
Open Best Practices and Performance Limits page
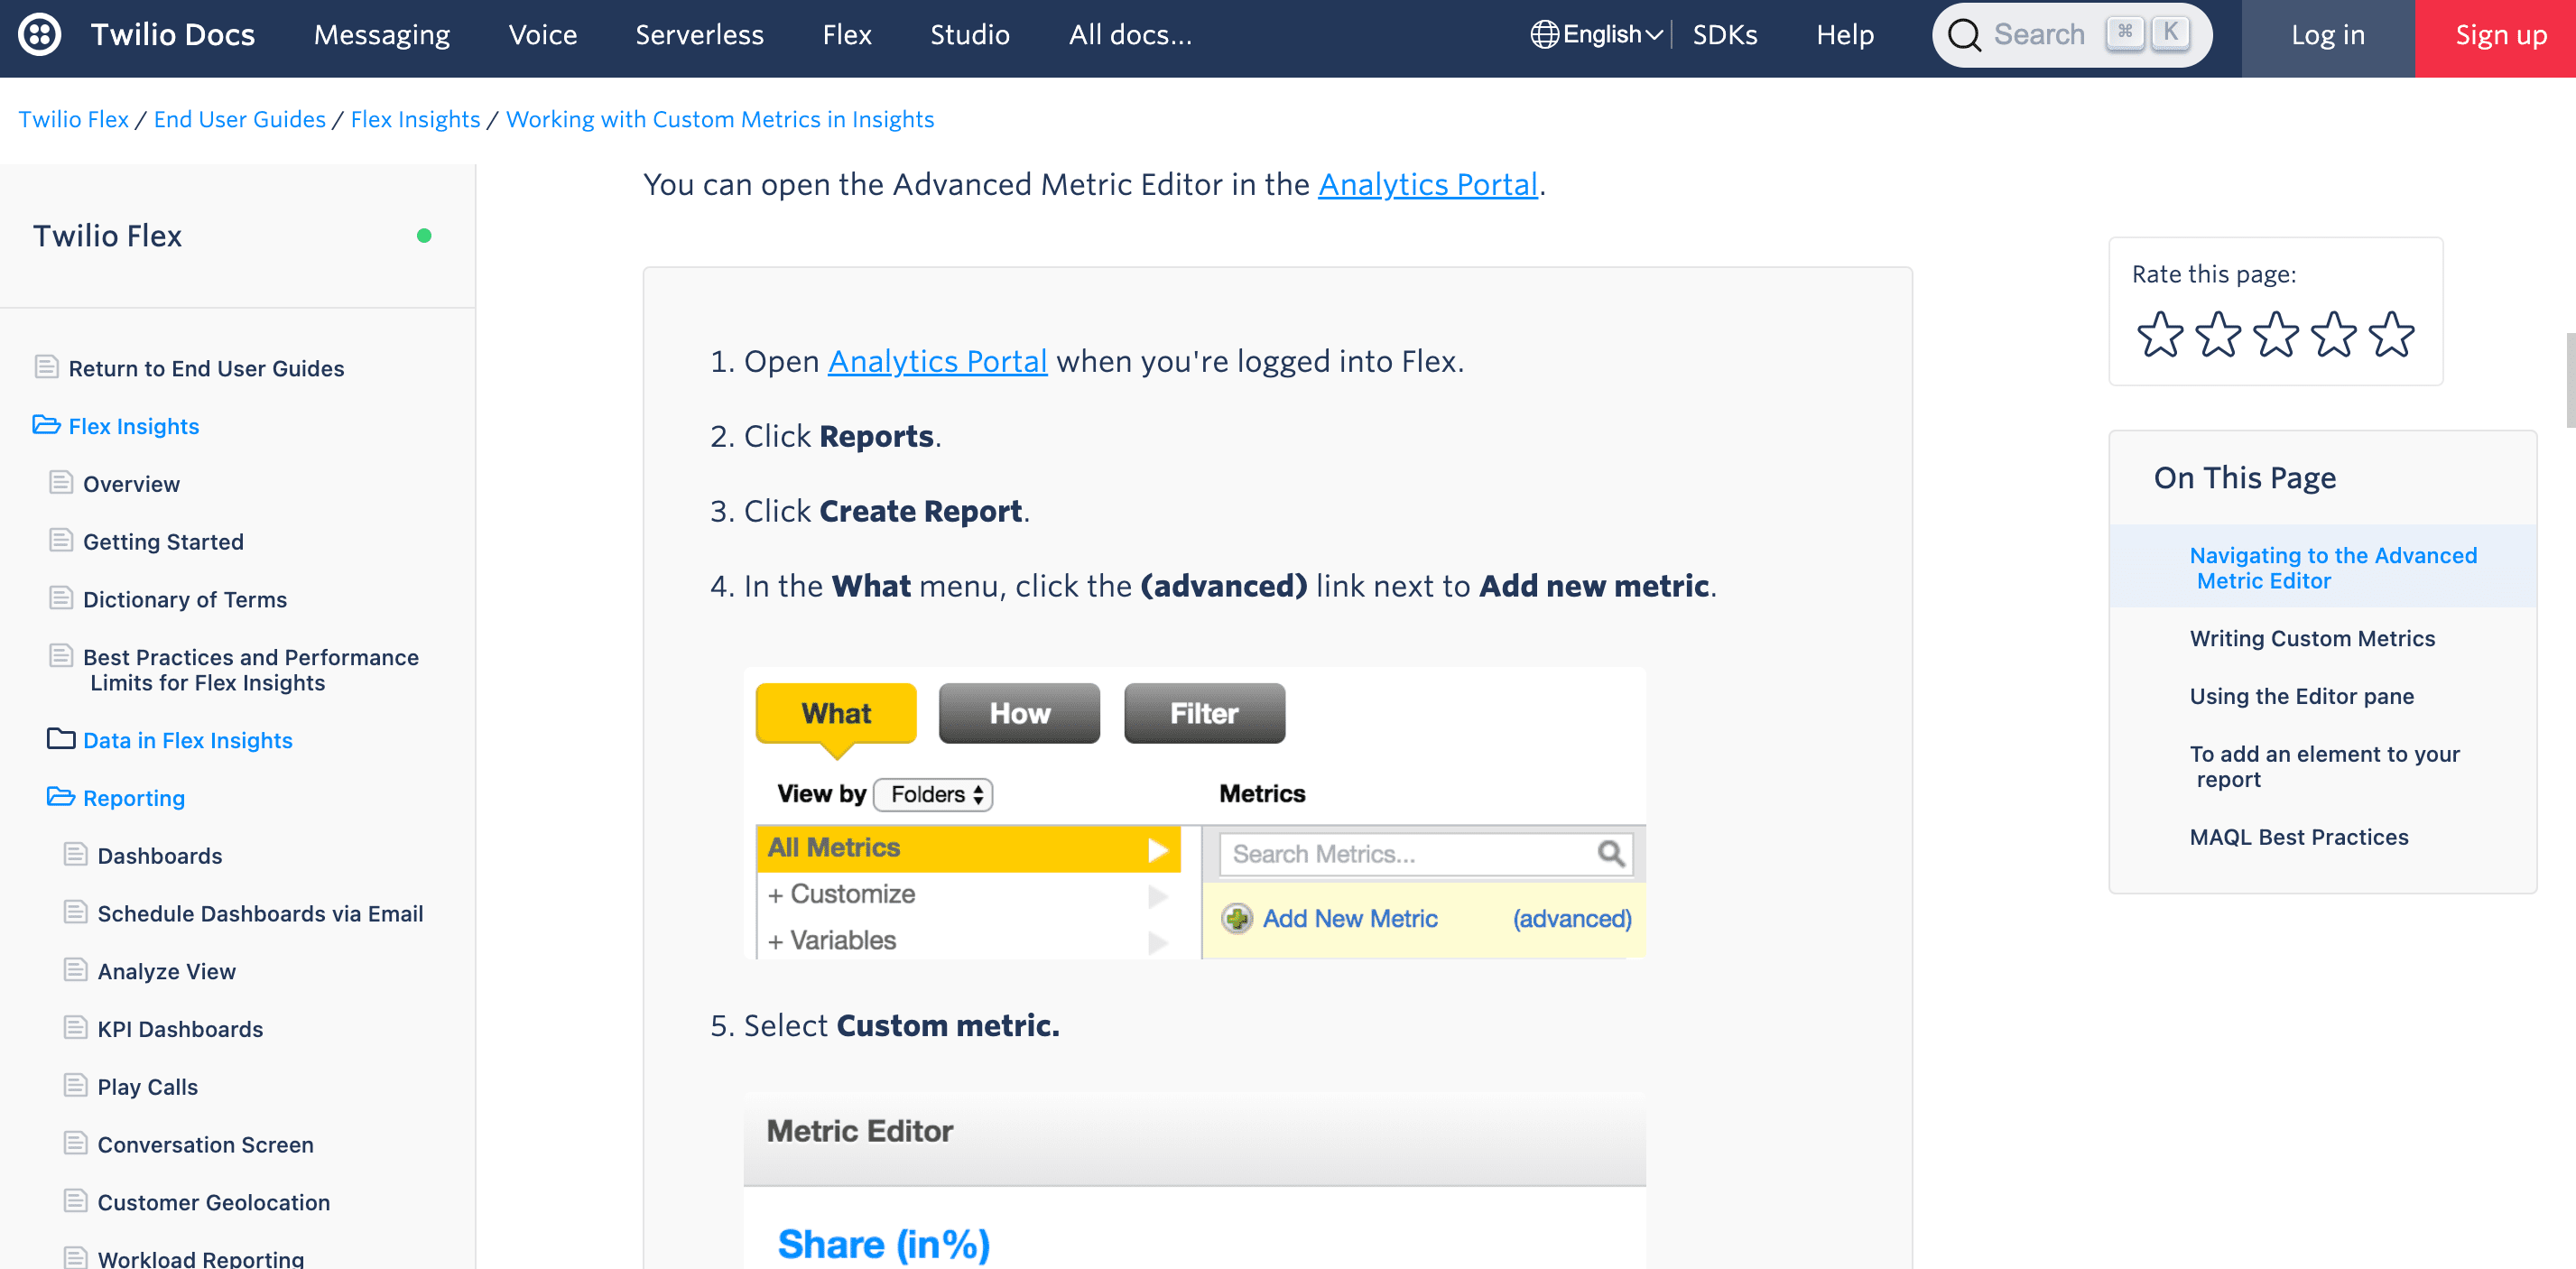pos(250,670)
